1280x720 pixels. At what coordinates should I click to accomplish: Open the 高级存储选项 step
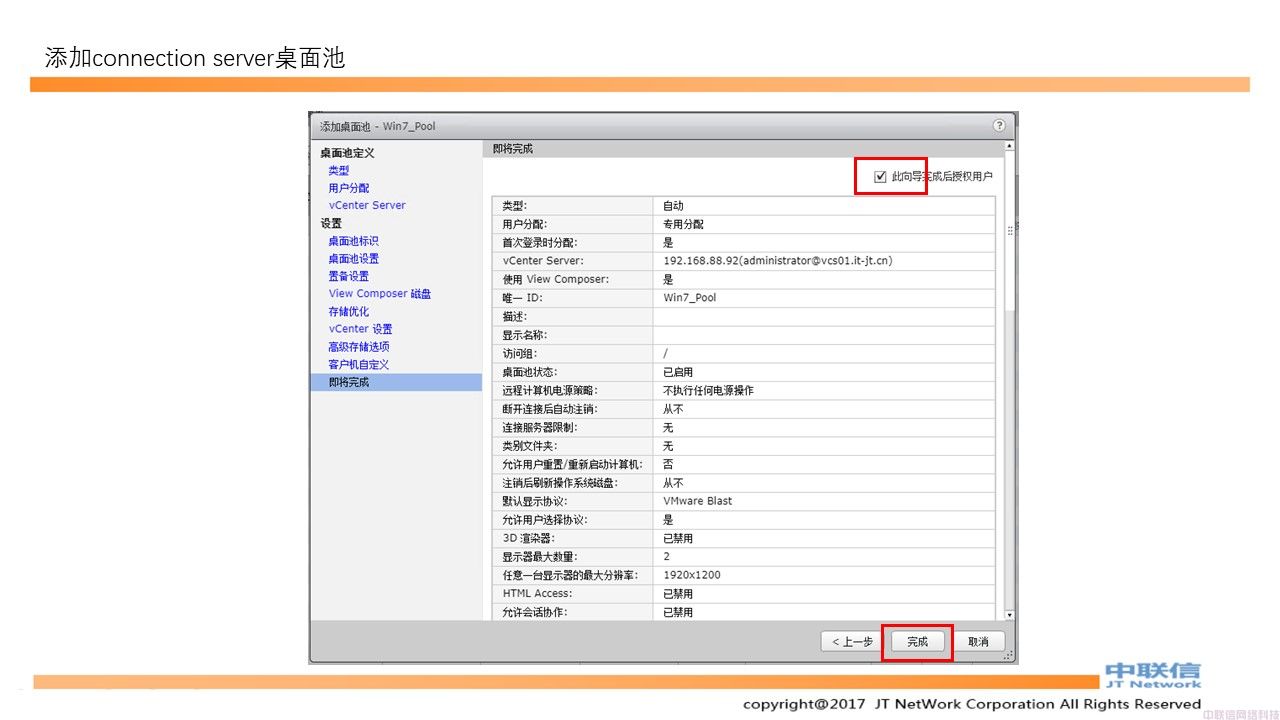click(358, 347)
